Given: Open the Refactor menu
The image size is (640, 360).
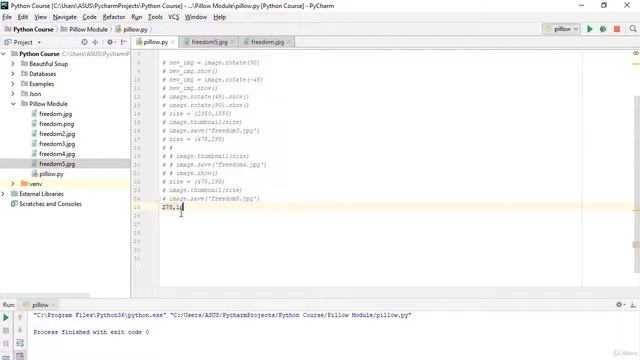Looking at the screenshot, I should (113, 17).
